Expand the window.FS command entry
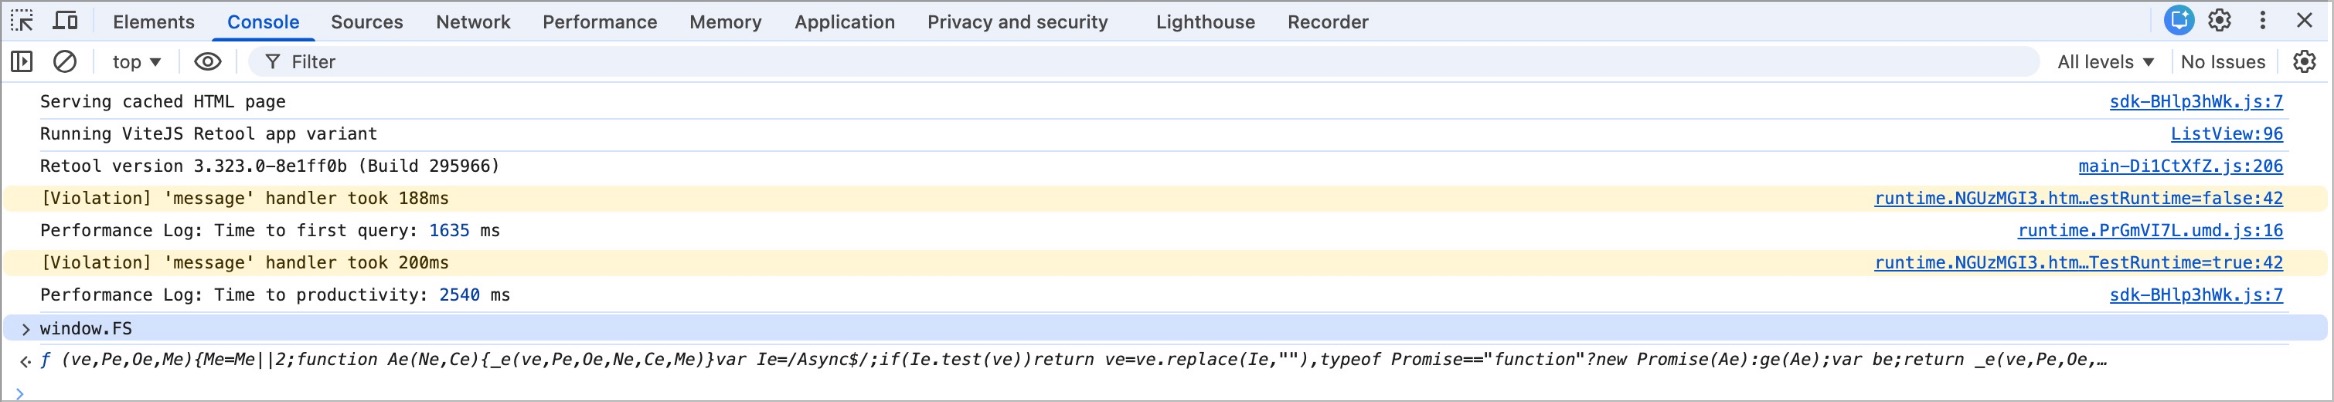 (x=26, y=329)
